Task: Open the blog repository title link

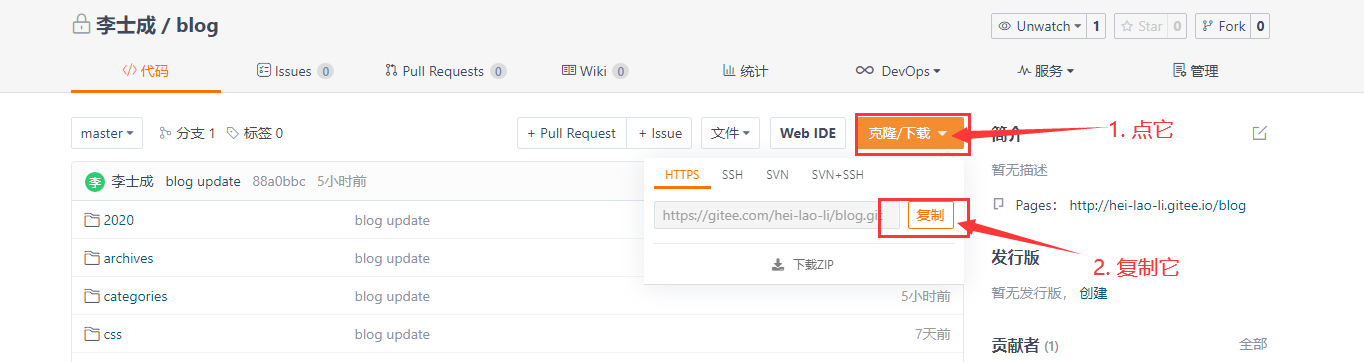Action: click(197, 26)
